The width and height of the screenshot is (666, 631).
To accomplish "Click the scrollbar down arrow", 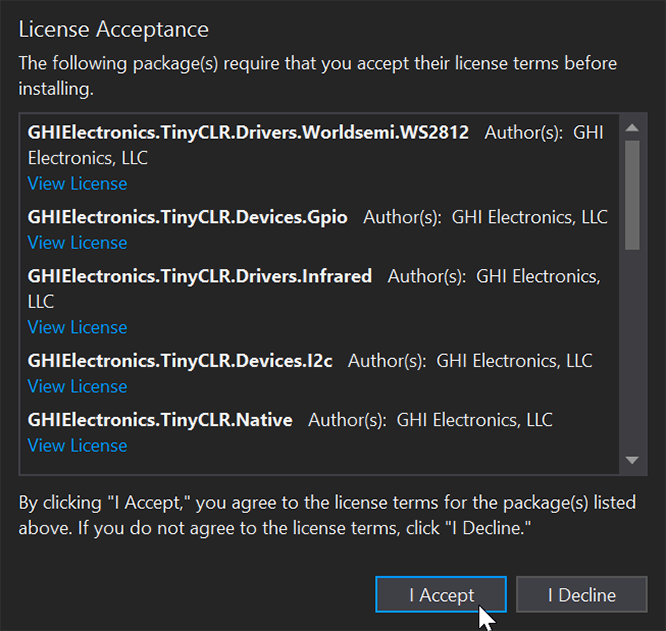I will pos(632,460).
